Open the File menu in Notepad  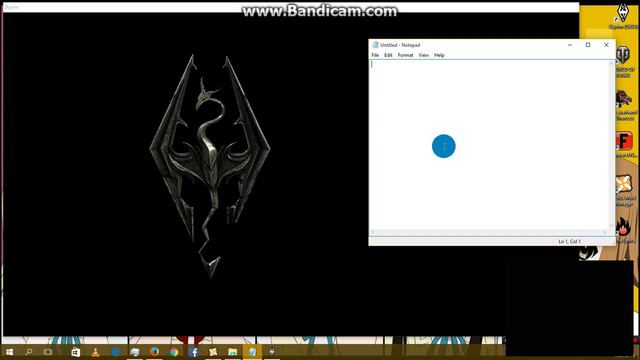[x=375, y=55]
